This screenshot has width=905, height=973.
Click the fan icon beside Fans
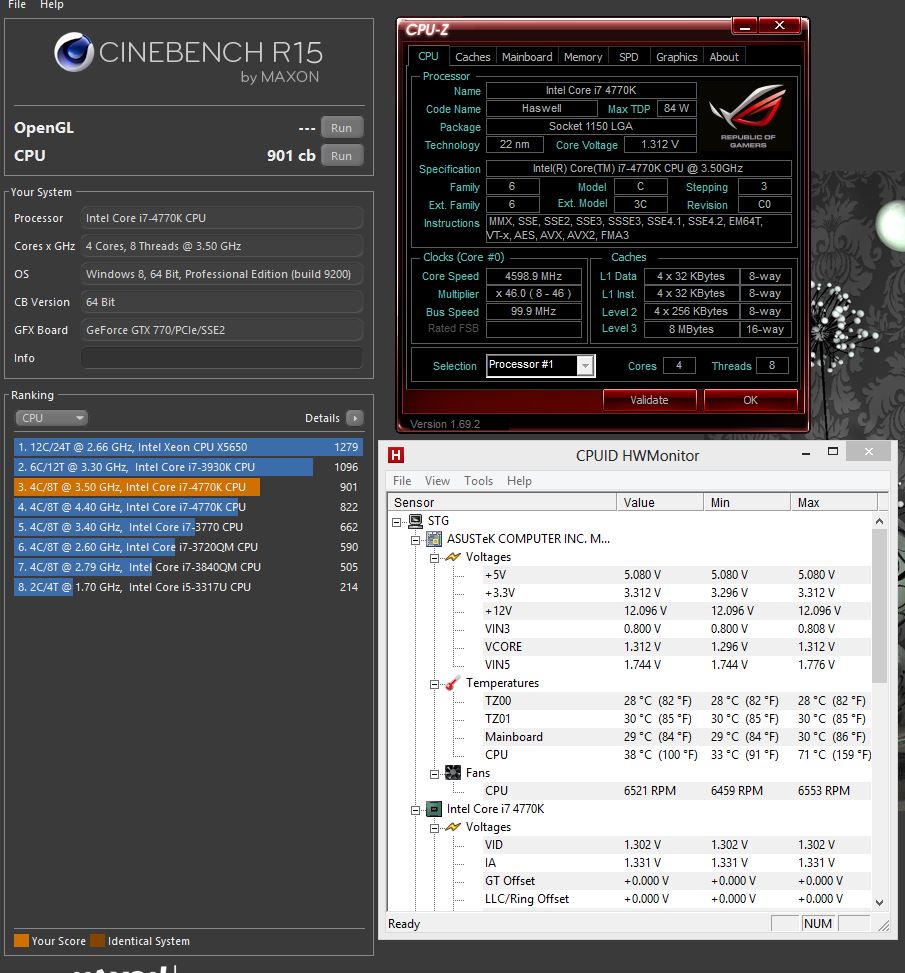pos(453,773)
